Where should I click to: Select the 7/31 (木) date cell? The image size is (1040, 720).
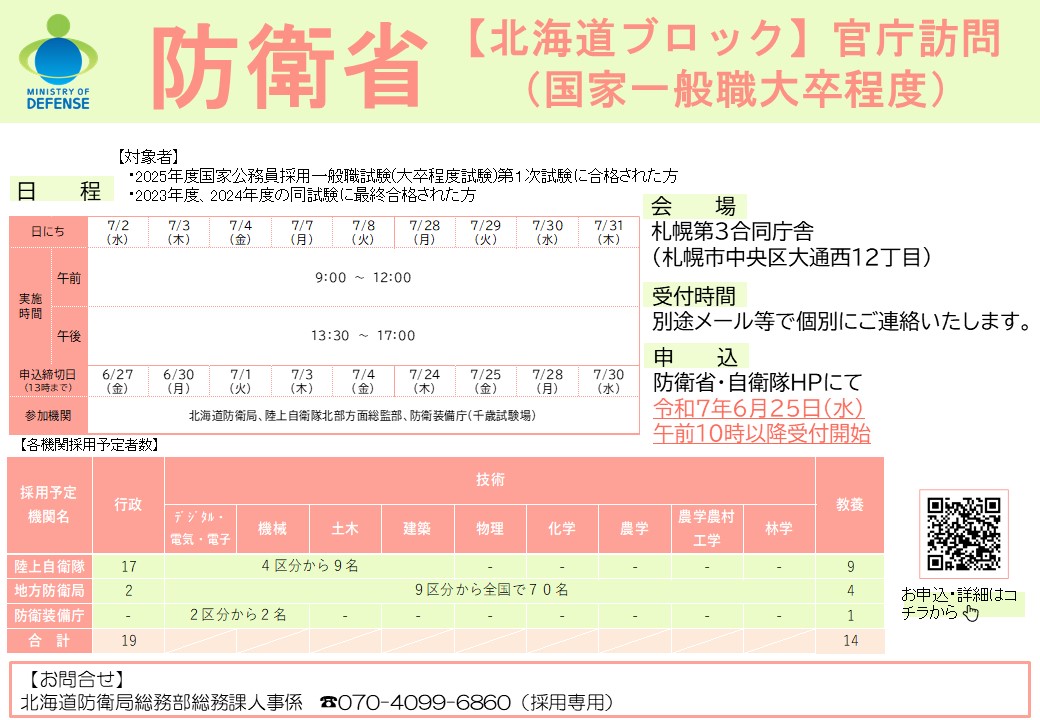608,232
